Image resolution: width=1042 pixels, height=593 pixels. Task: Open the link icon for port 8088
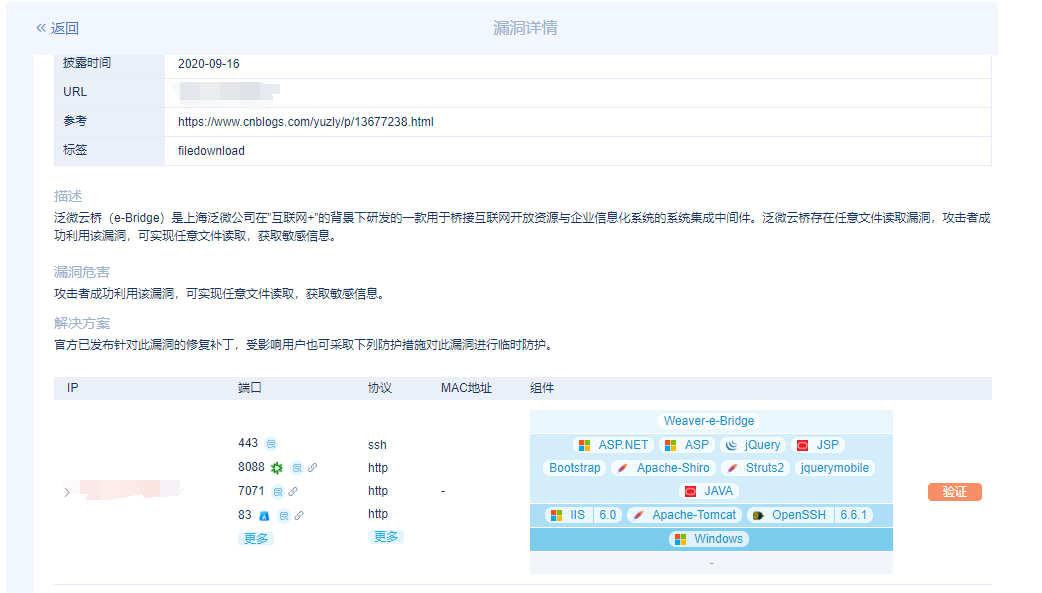(312, 468)
